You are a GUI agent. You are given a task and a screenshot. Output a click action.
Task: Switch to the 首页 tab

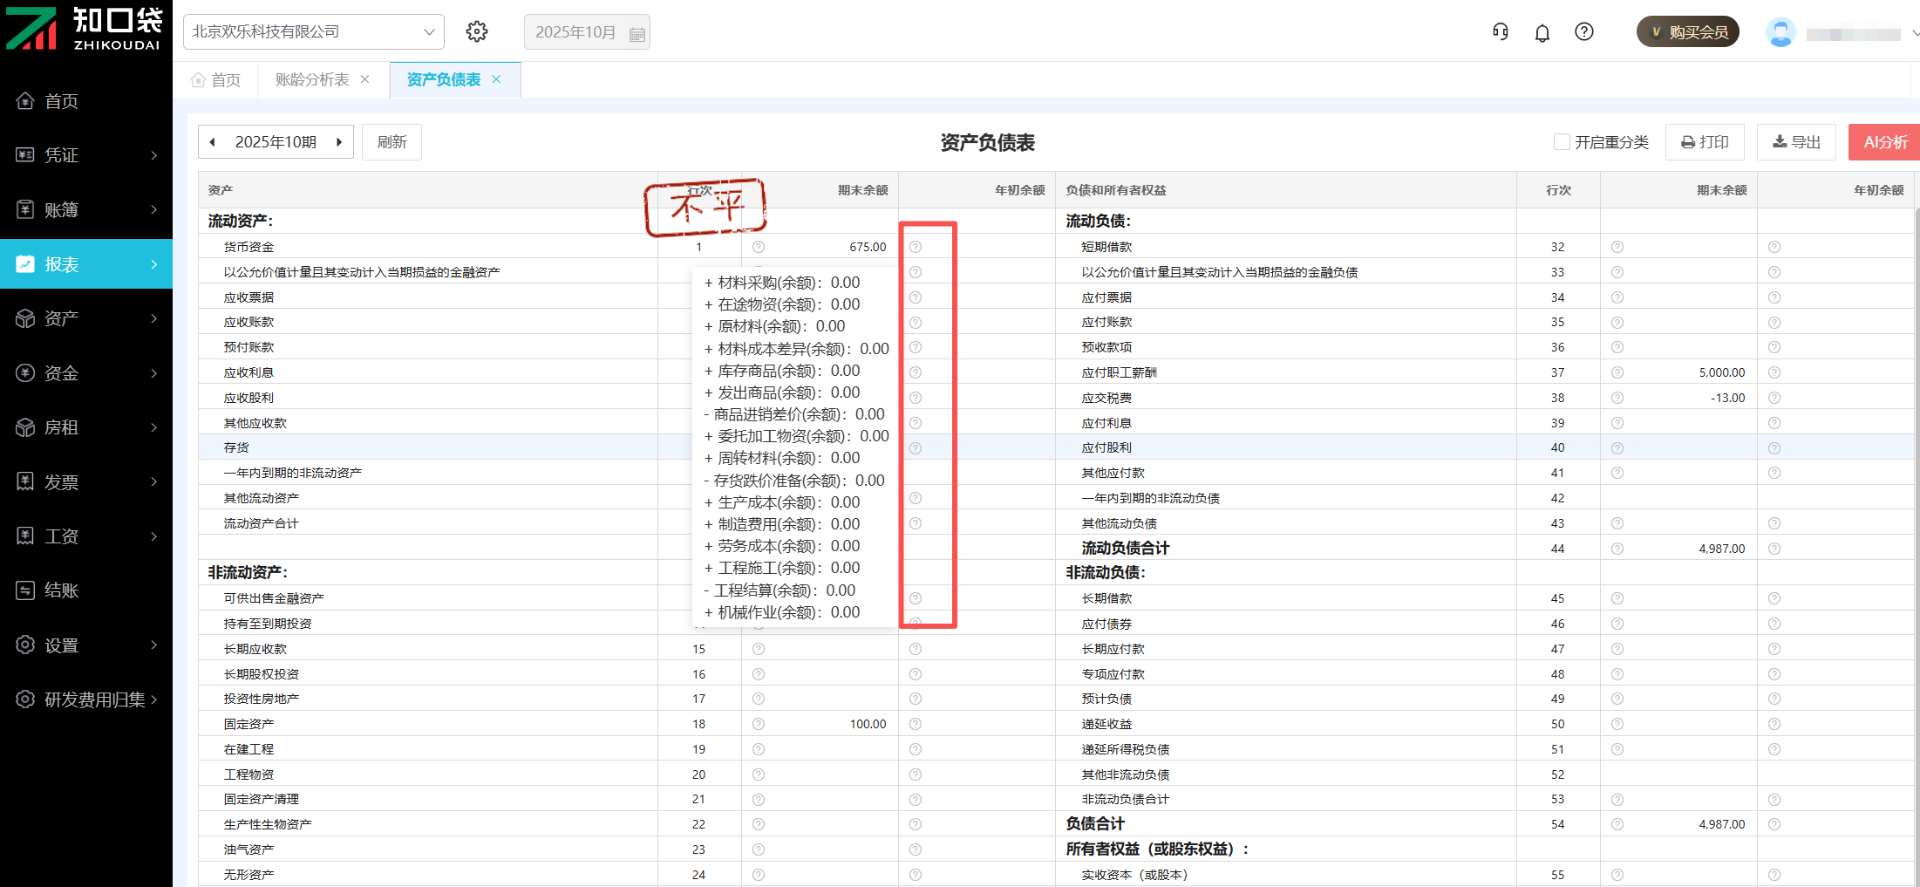[216, 80]
